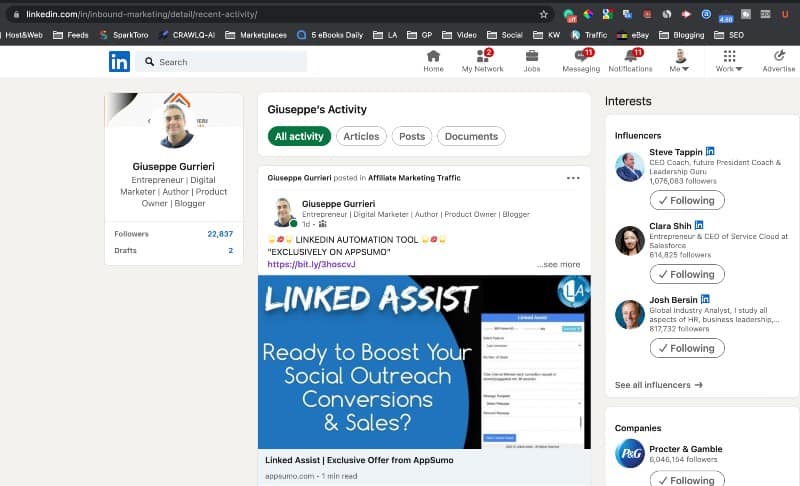Screen dimensions: 800x486
Task: Toggle Following for Josh Bersin
Action: click(x=687, y=348)
